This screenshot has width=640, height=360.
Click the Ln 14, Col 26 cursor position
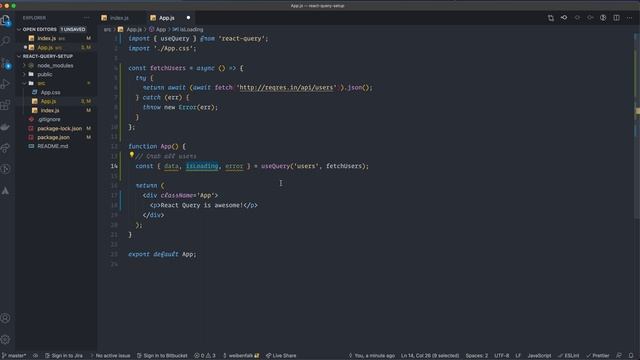(x=430, y=356)
